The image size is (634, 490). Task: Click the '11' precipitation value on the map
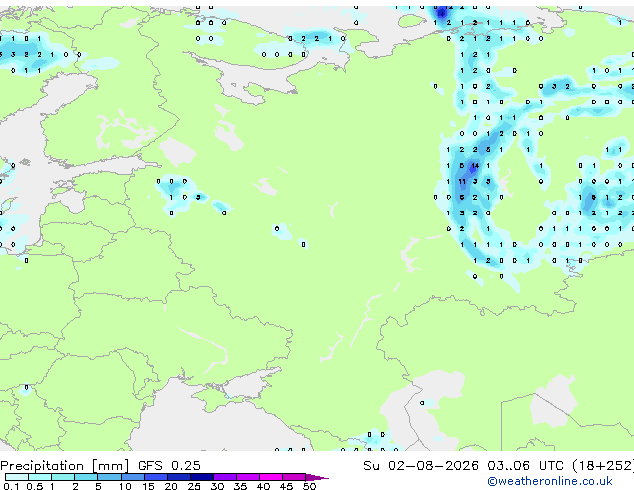coord(462,182)
